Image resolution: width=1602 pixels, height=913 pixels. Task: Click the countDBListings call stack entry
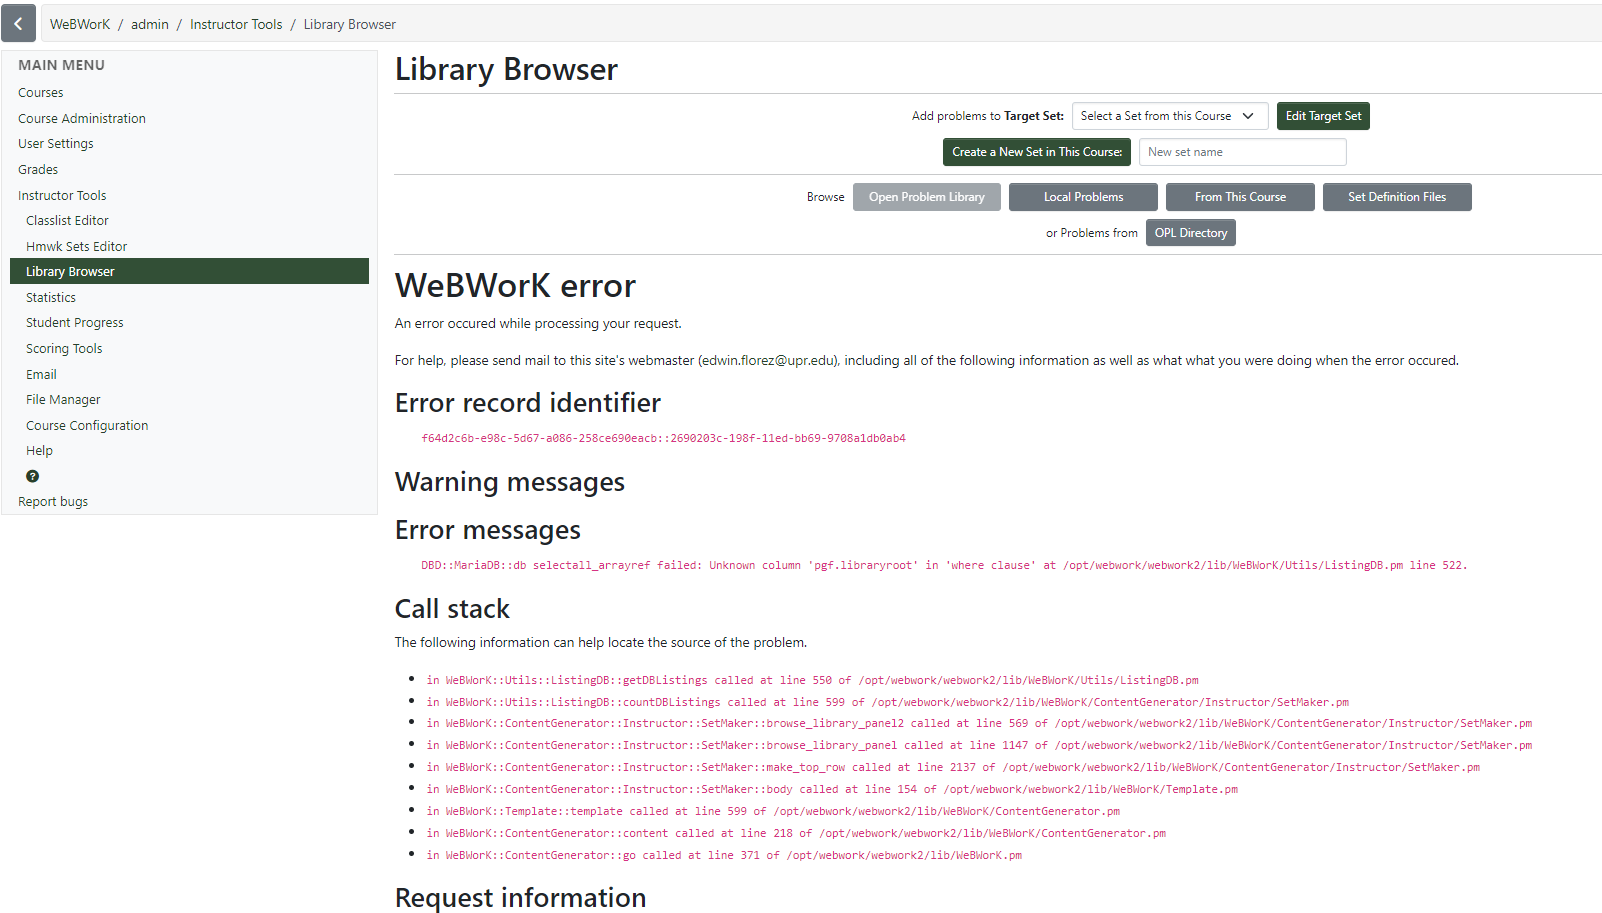887,702
